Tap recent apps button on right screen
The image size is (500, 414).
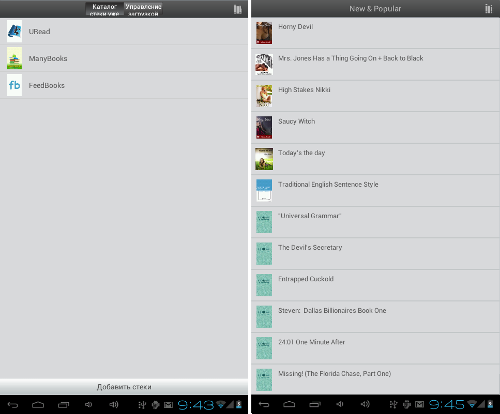click(314, 405)
